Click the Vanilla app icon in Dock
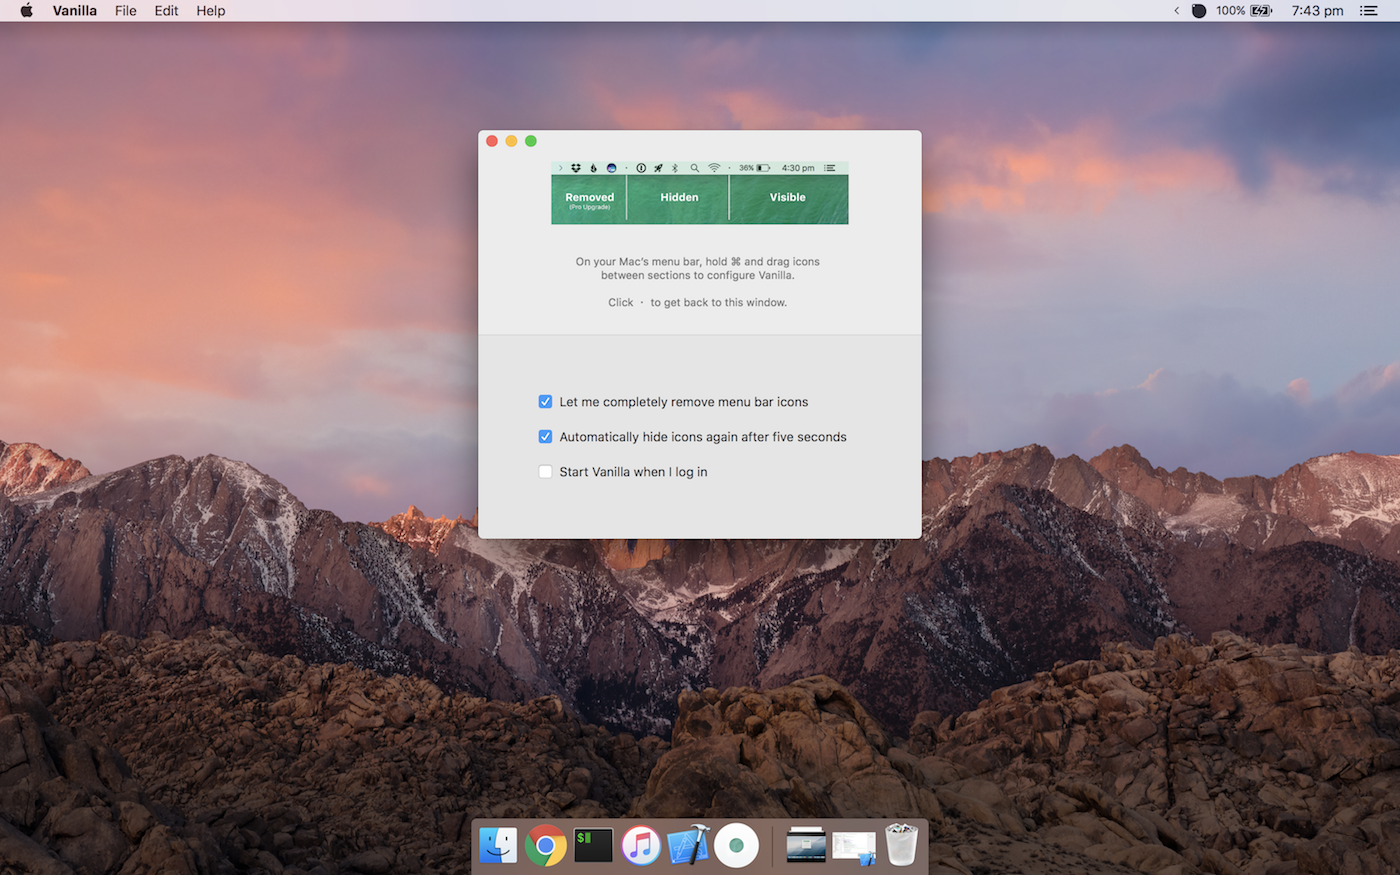 [x=736, y=845]
